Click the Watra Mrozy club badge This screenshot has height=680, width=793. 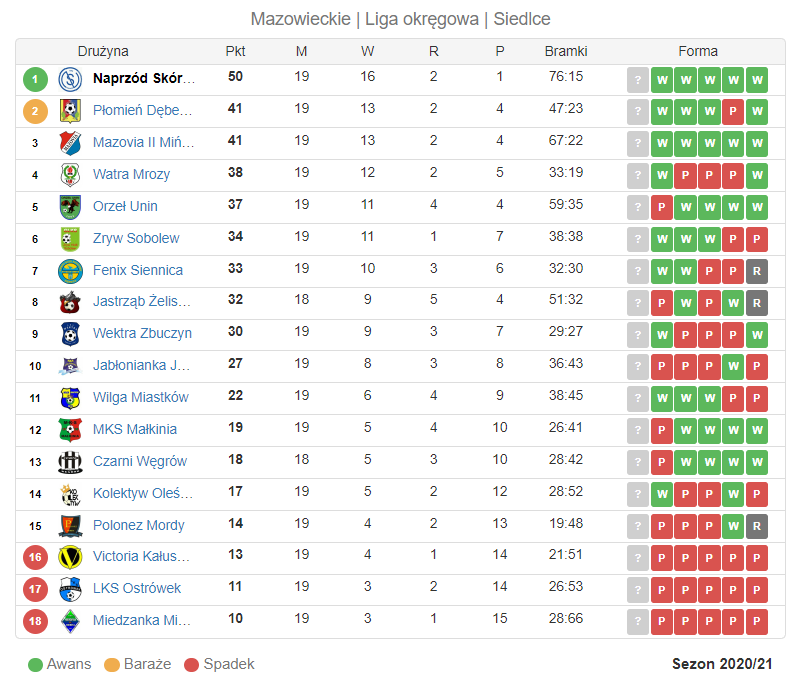70,175
